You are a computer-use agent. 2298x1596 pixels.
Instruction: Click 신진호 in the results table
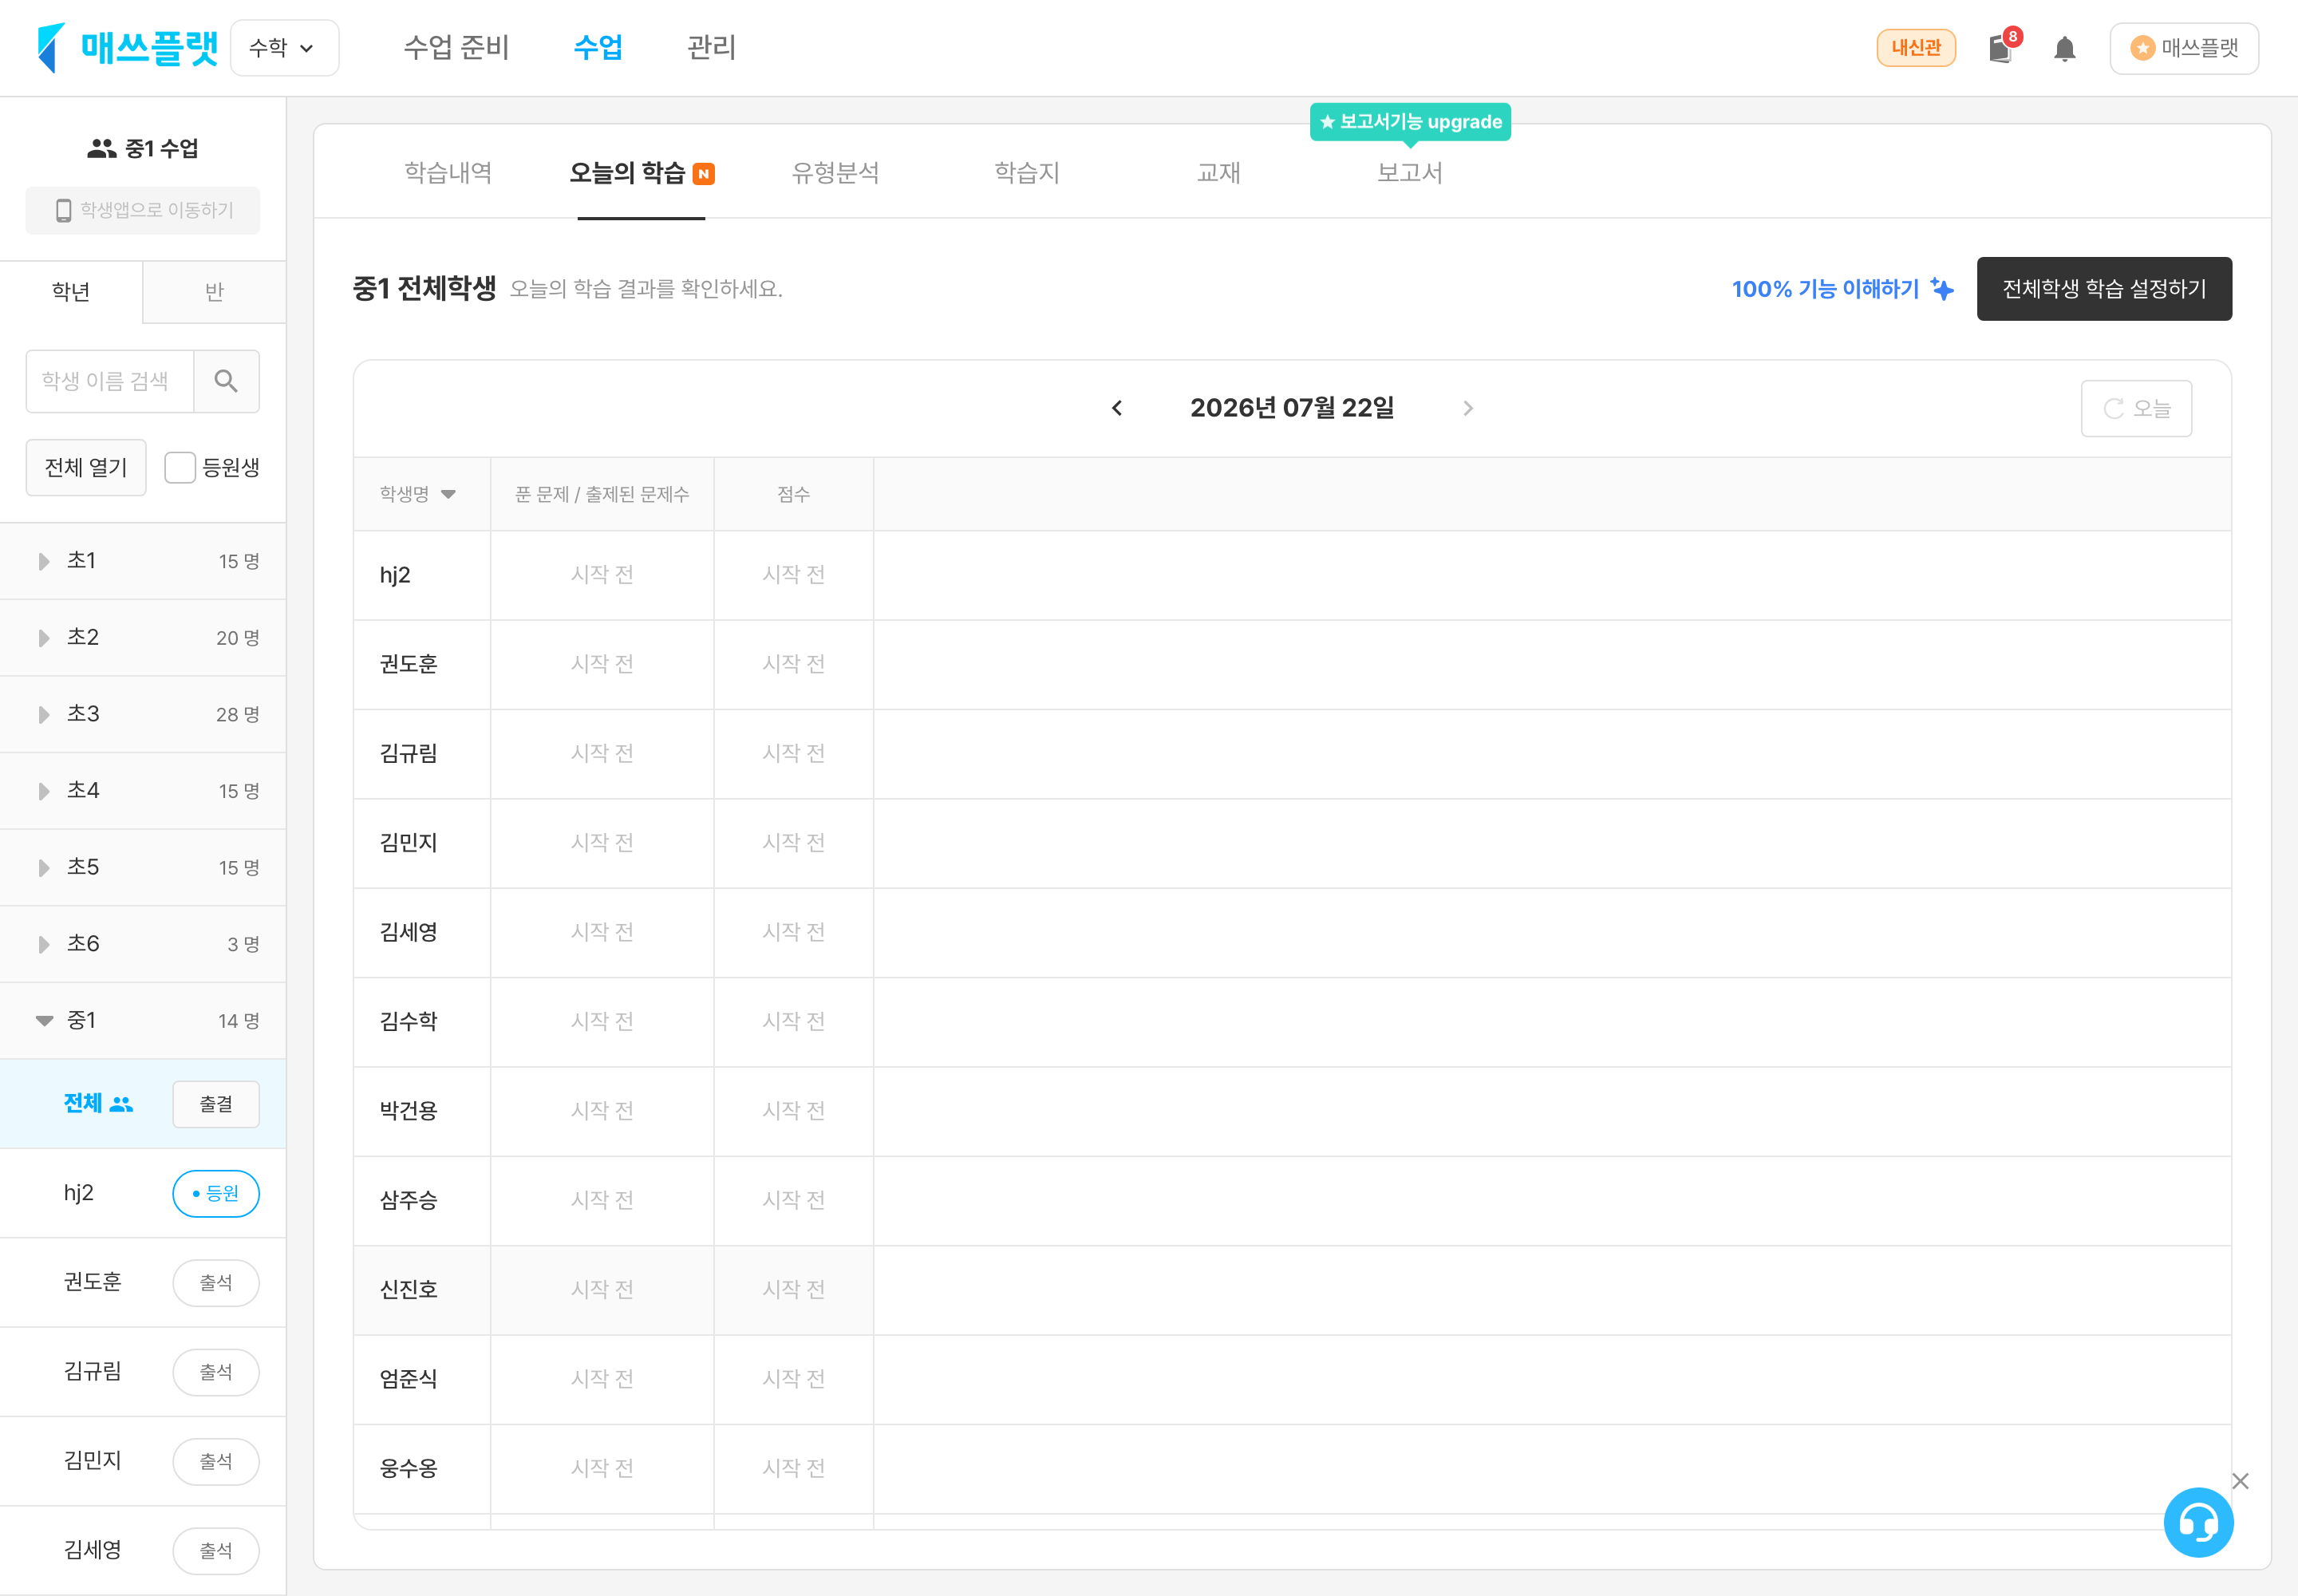coord(408,1289)
